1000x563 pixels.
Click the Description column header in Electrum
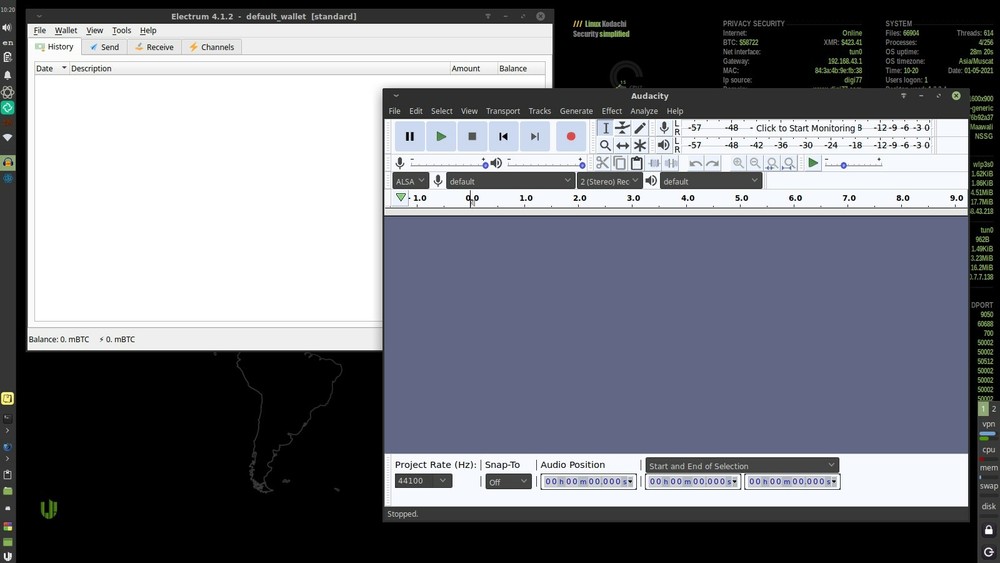(x=260, y=68)
